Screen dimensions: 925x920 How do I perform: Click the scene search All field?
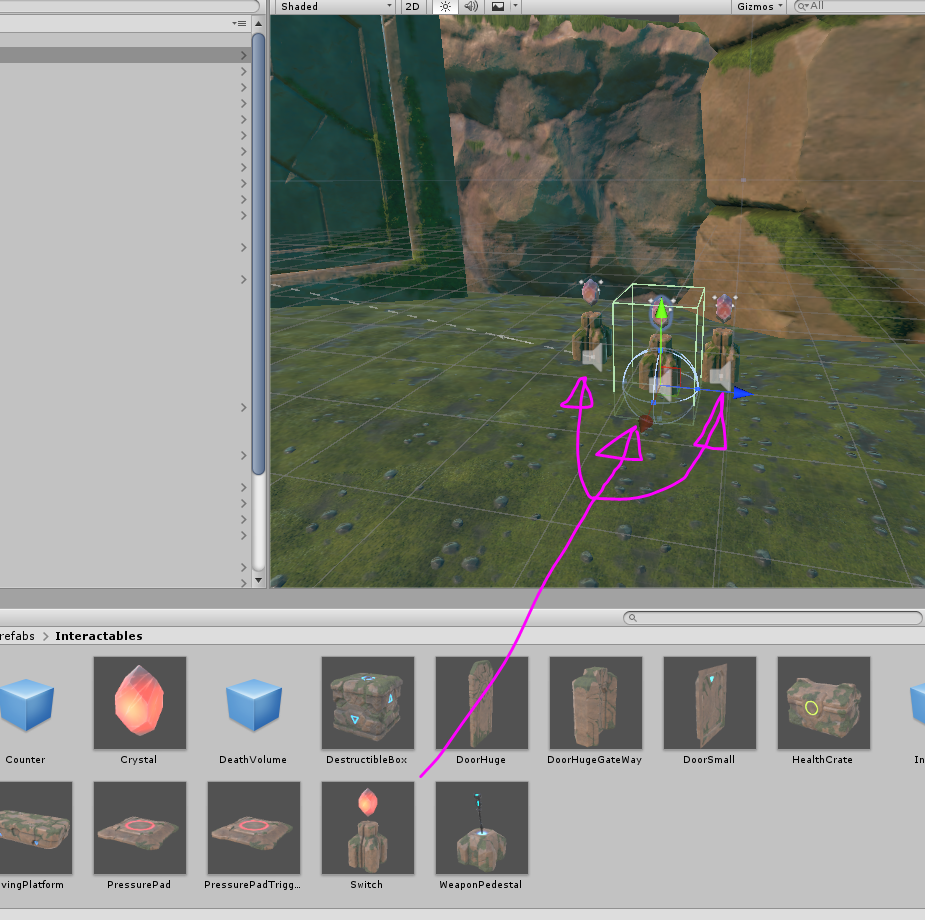pos(859,6)
